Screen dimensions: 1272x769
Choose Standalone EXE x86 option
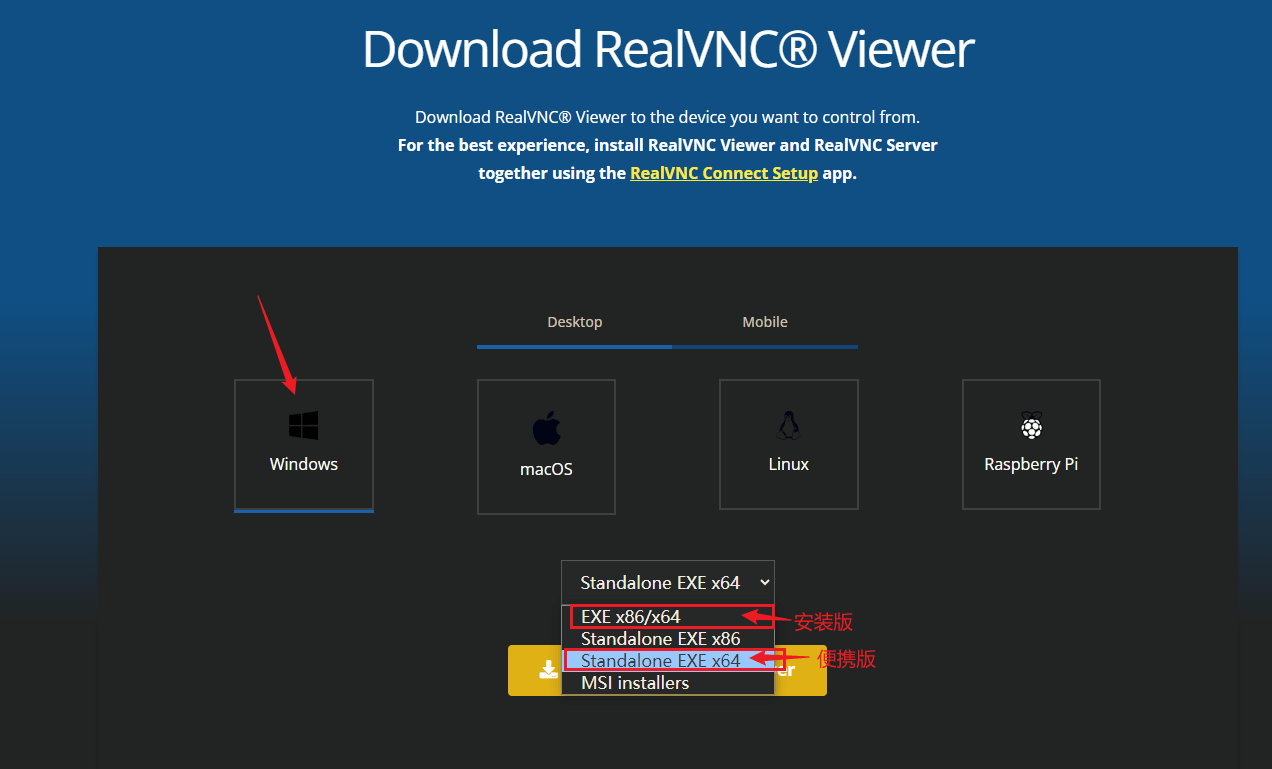pyautogui.click(x=667, y=639)
